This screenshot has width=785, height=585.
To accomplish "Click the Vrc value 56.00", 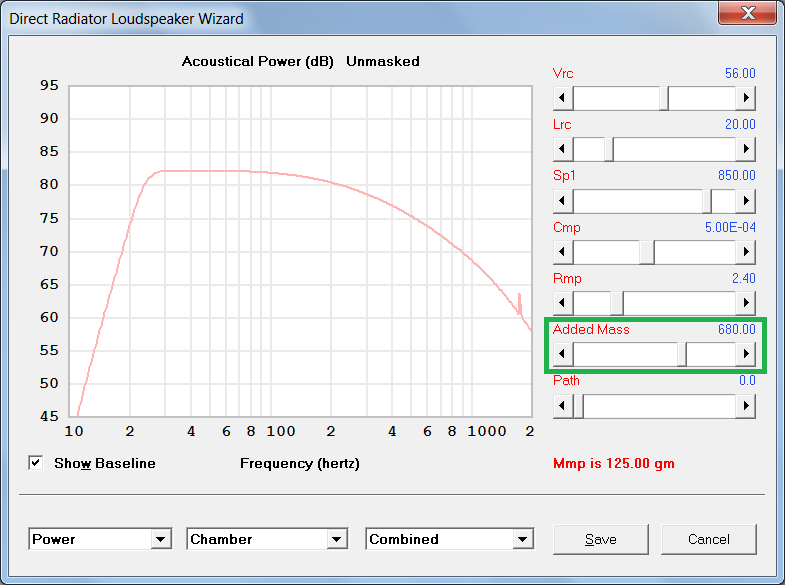I will 740,74.
